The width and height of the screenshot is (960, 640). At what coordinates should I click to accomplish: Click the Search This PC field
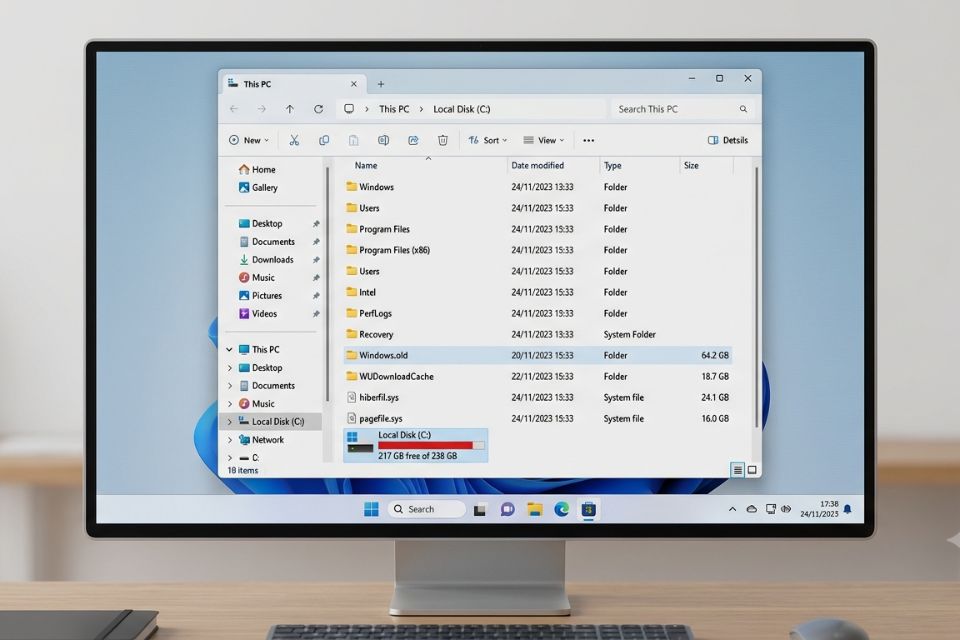pyautogui.click(x=682, y=109)
